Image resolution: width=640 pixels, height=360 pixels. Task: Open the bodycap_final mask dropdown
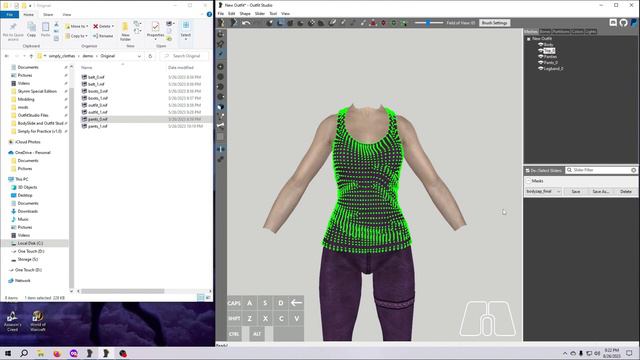[543, 191]
